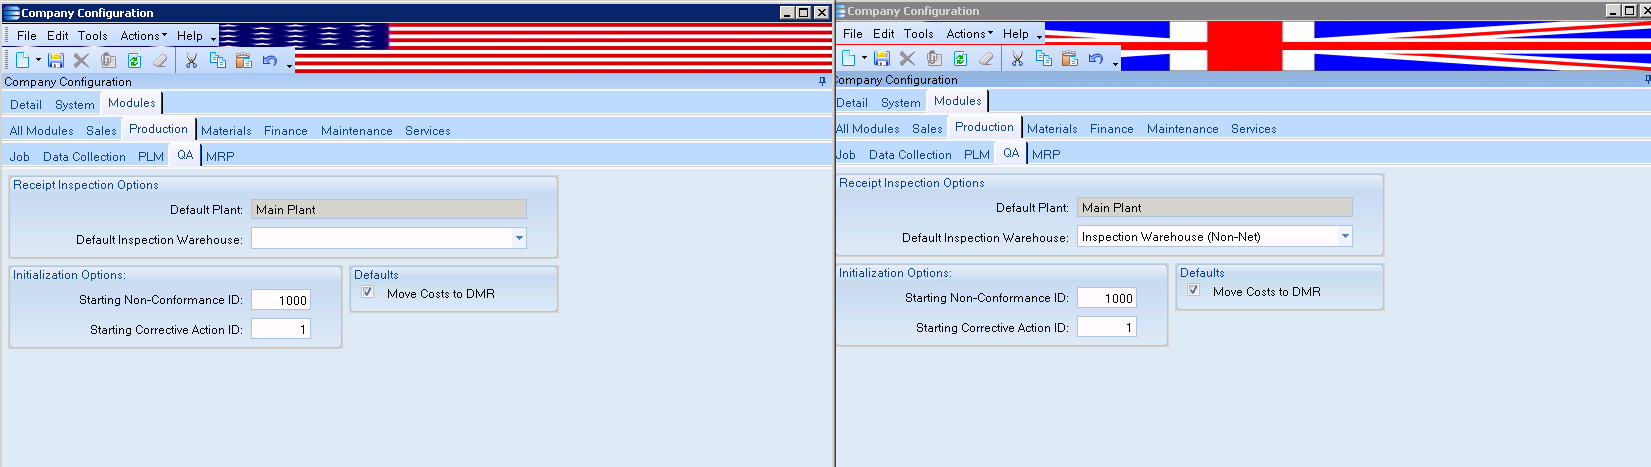Click Starting Non-Conformance ID field, right window
This screenshot has width=1651, height=467.
1107,298
